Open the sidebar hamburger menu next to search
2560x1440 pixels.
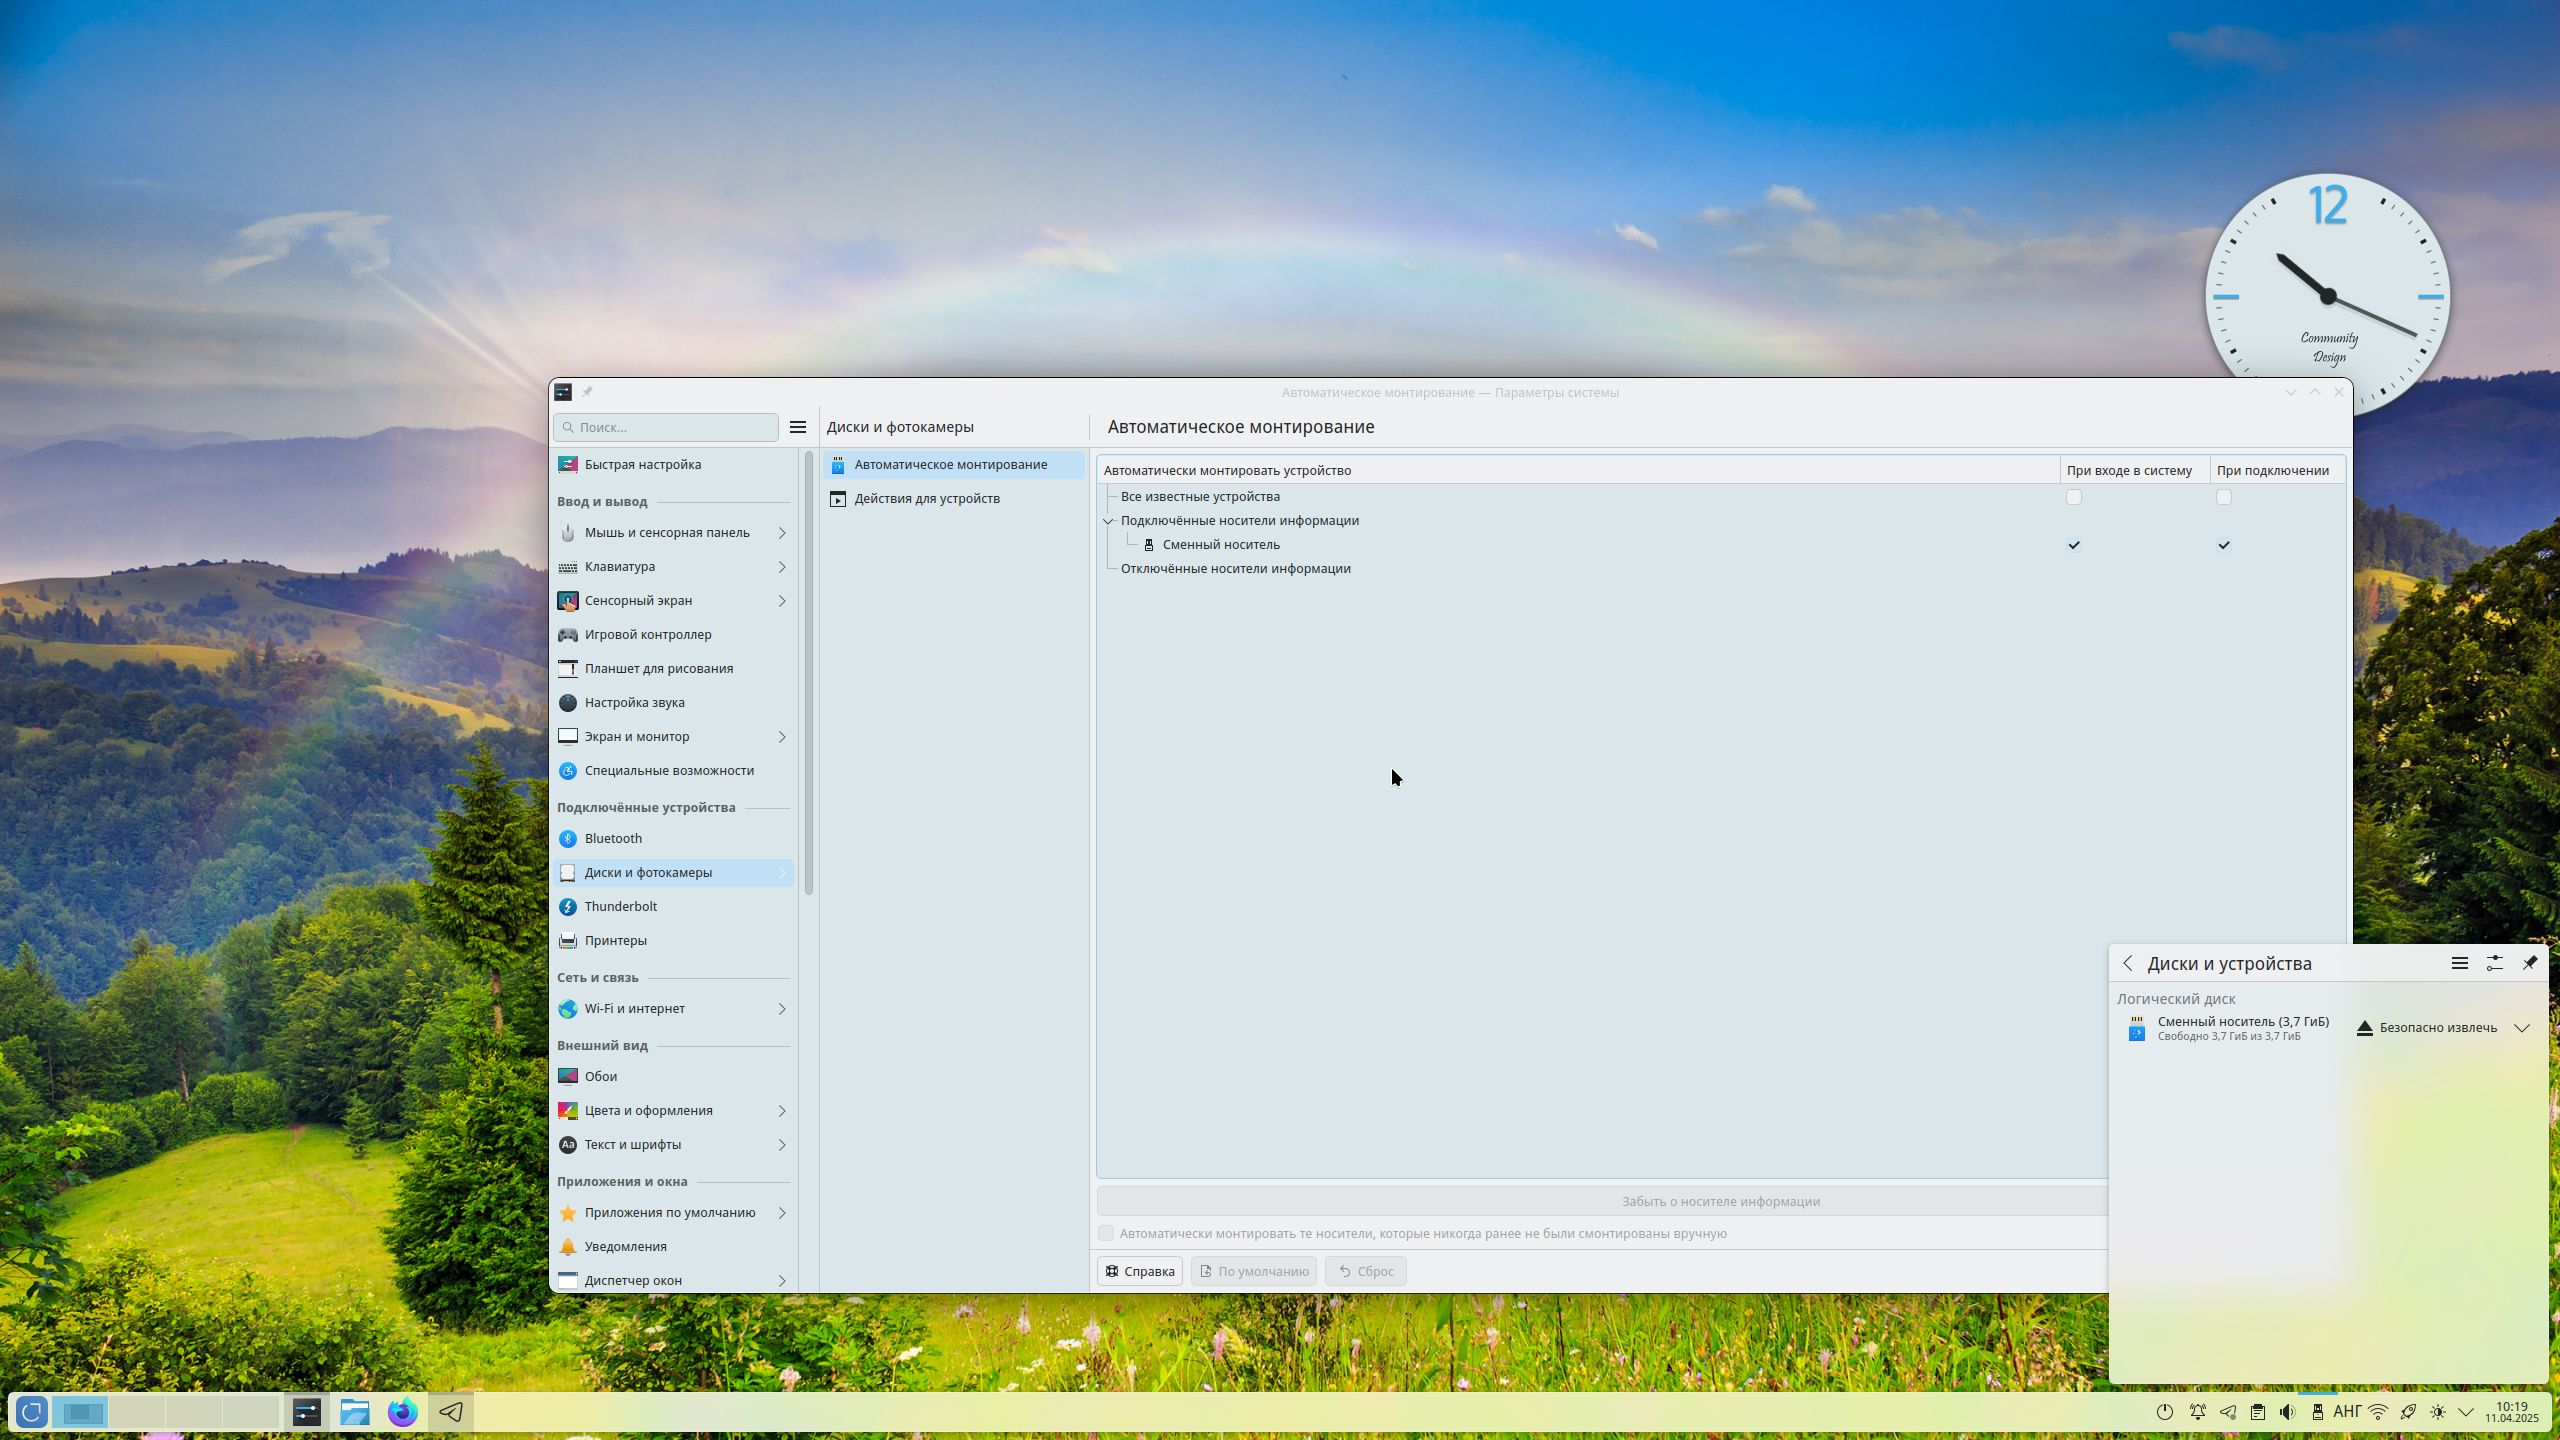click(x=797, y=427)
